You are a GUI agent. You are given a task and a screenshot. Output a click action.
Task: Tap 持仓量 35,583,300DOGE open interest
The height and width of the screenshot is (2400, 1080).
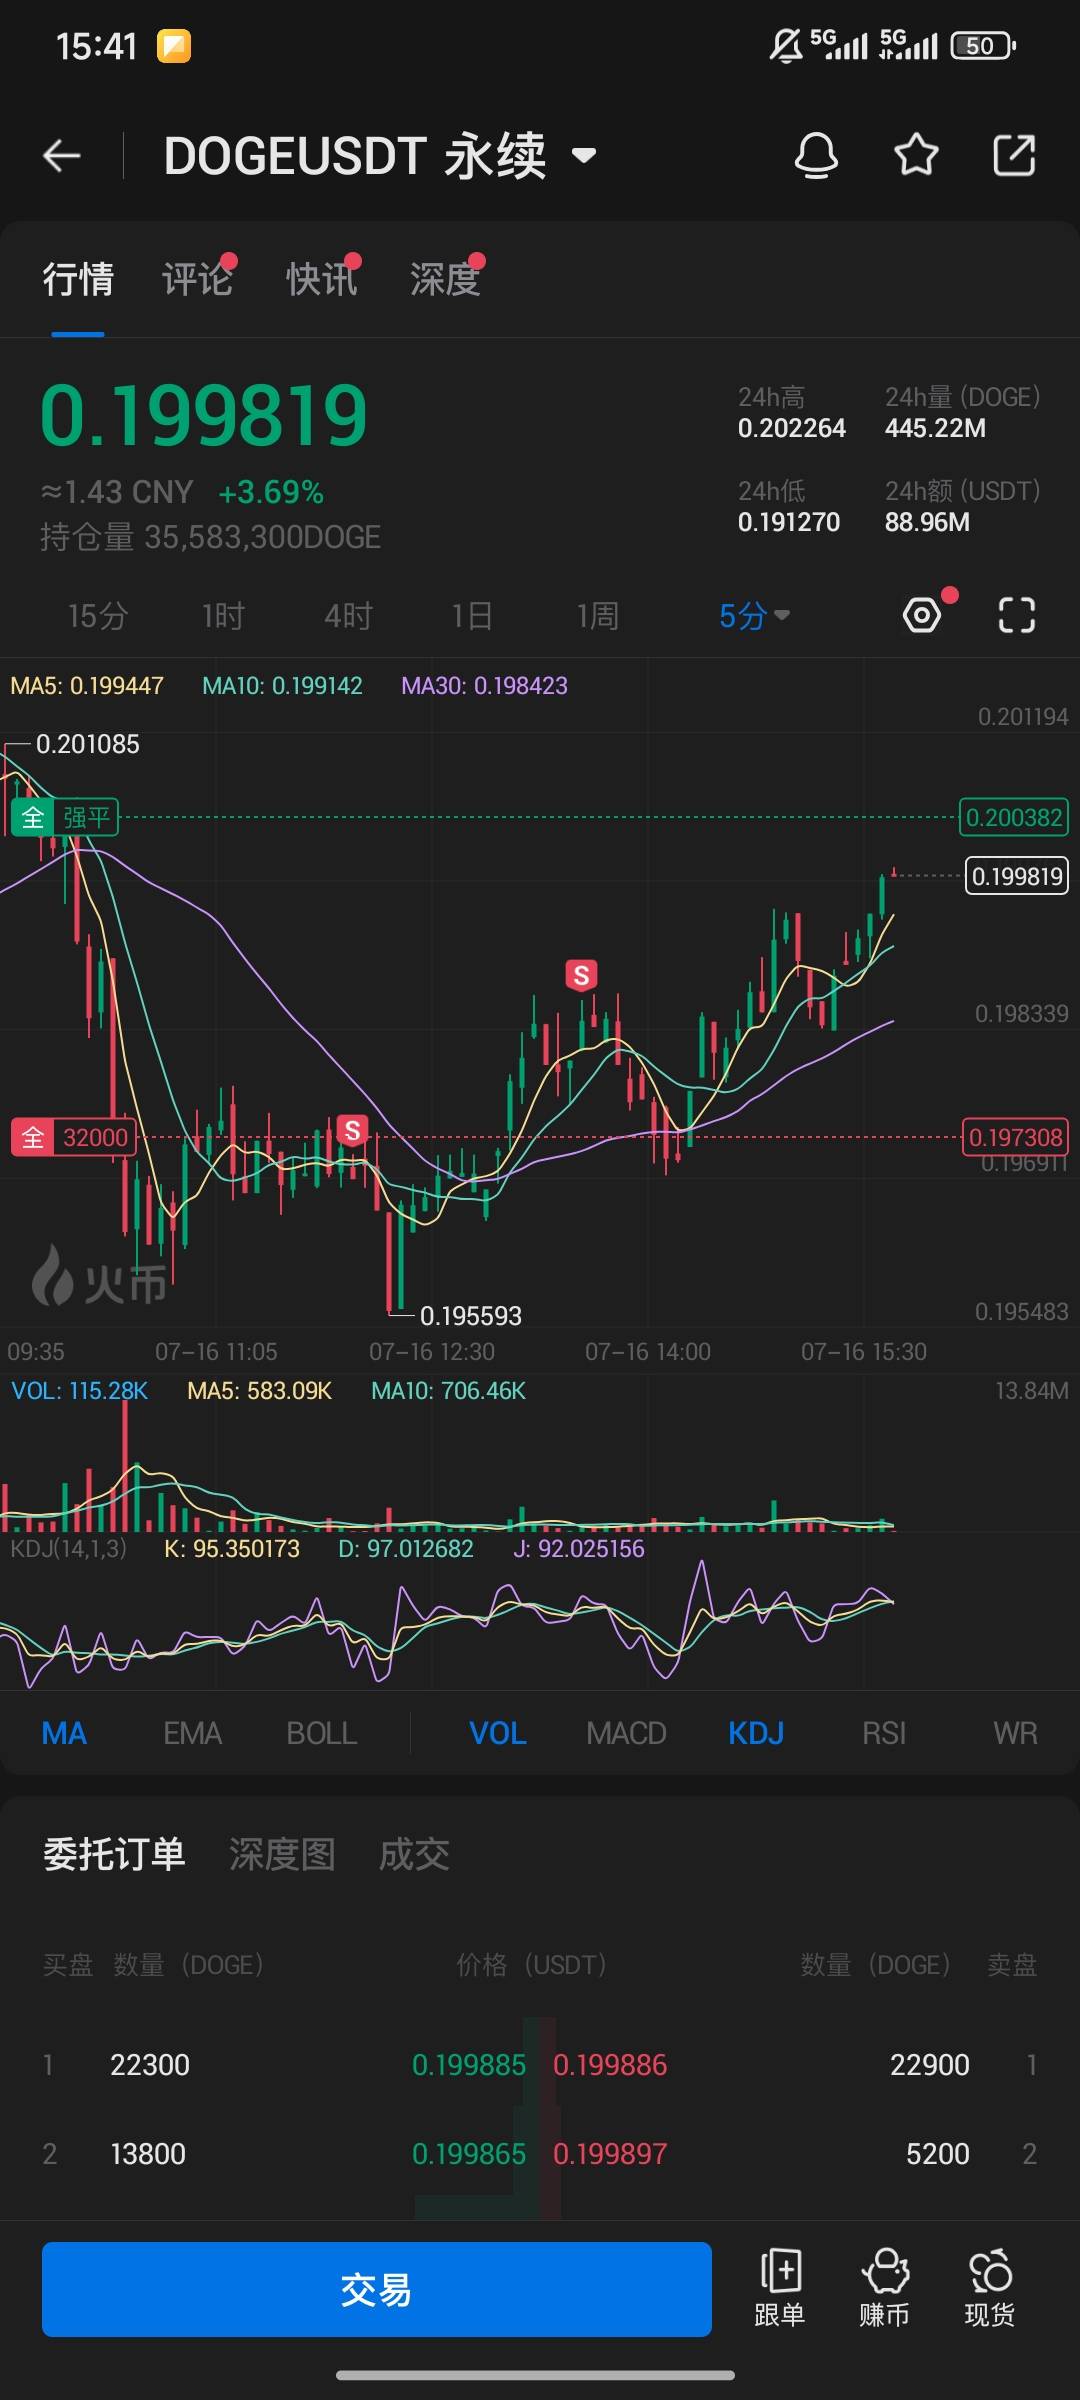[x=210, y=537]
